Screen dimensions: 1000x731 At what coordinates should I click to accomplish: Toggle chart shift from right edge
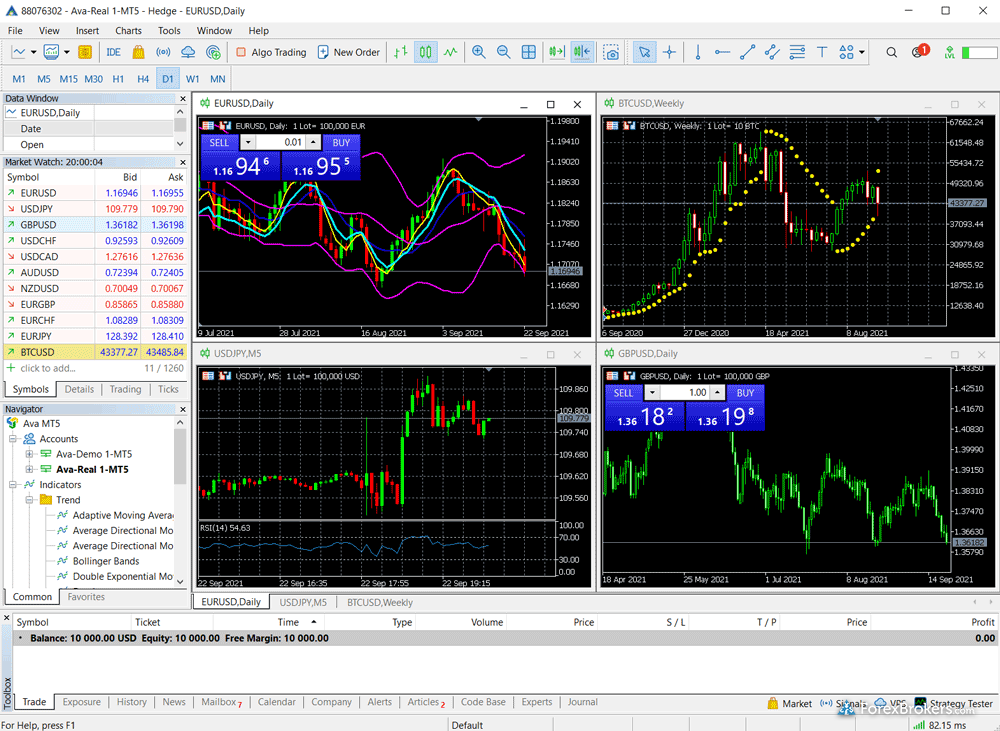tap(582, 52)
